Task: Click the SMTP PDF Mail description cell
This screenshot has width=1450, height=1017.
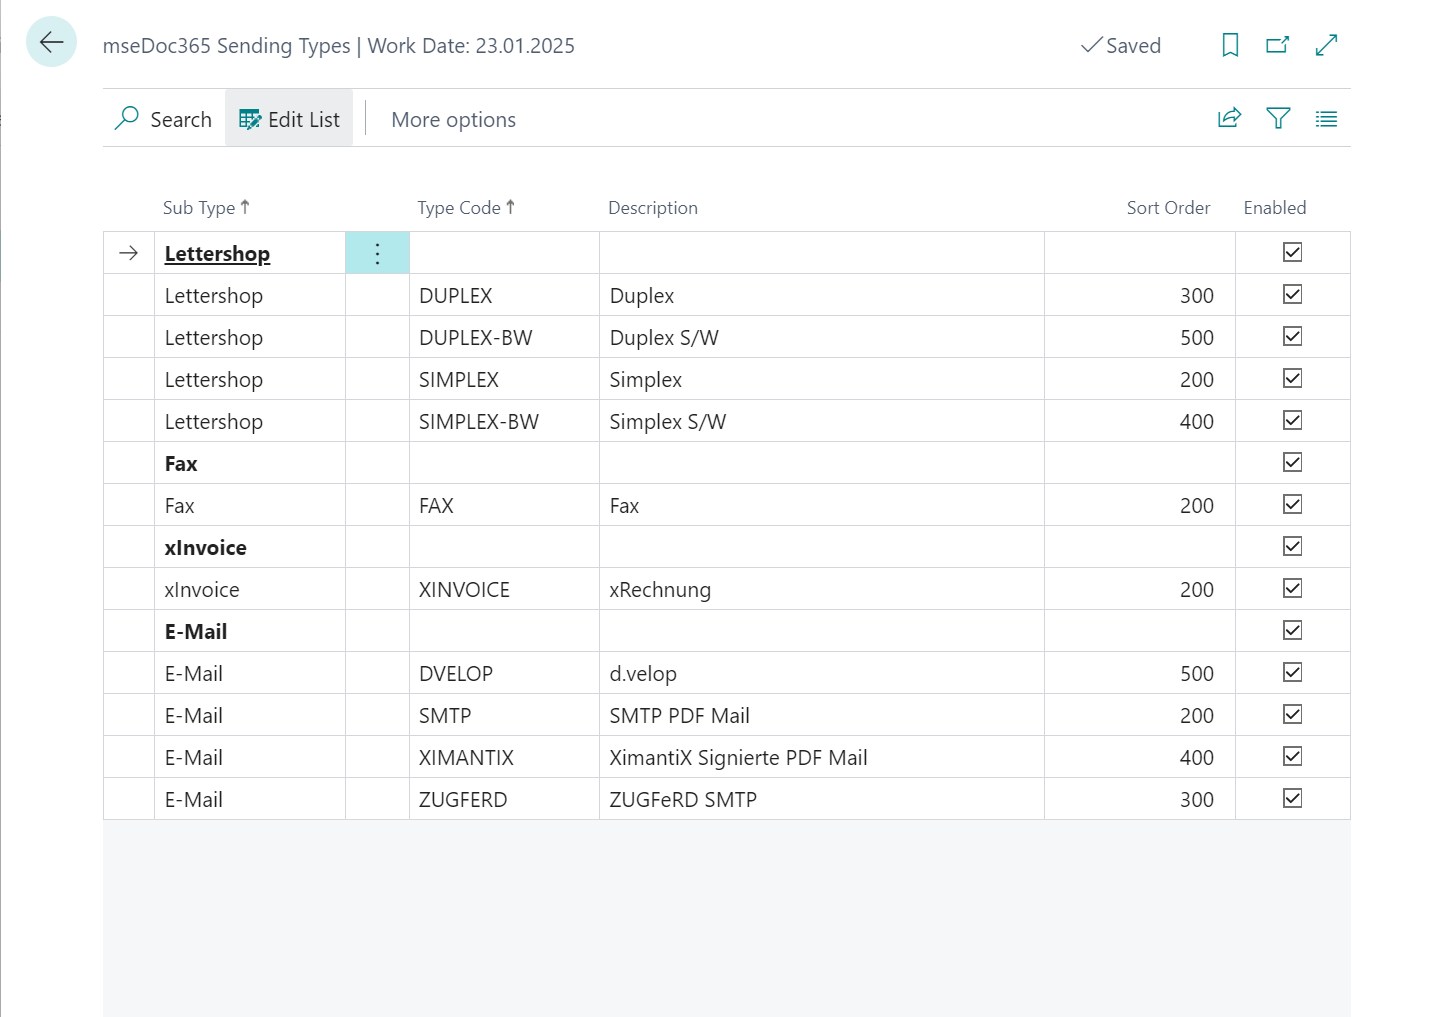Action: click(x=679, y=716)
